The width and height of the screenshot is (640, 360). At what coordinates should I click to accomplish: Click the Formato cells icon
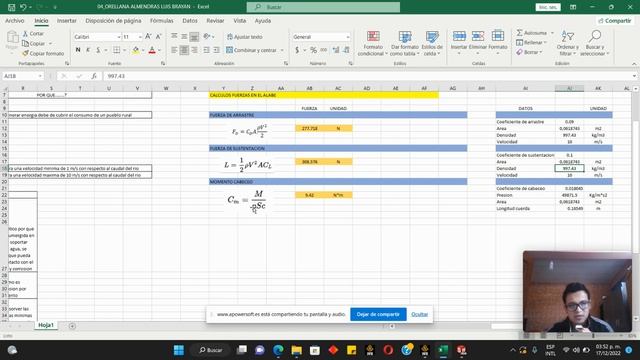498,36
